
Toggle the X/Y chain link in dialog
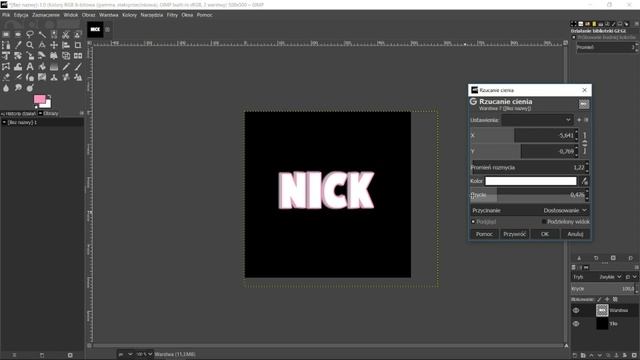[584, 143]
